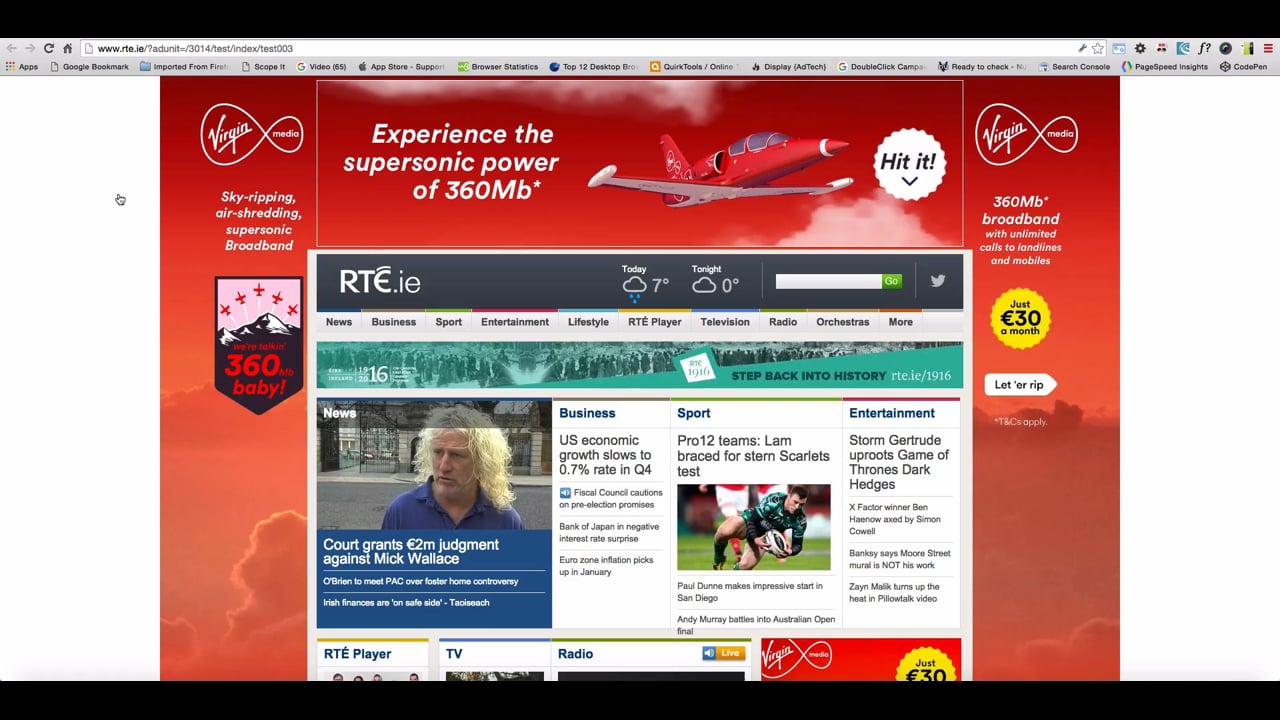Image resolution: width=1280 pixels, height=720 pixels.
Task: Click the Hit it! button on banner
Action: [x=909, y=164]
